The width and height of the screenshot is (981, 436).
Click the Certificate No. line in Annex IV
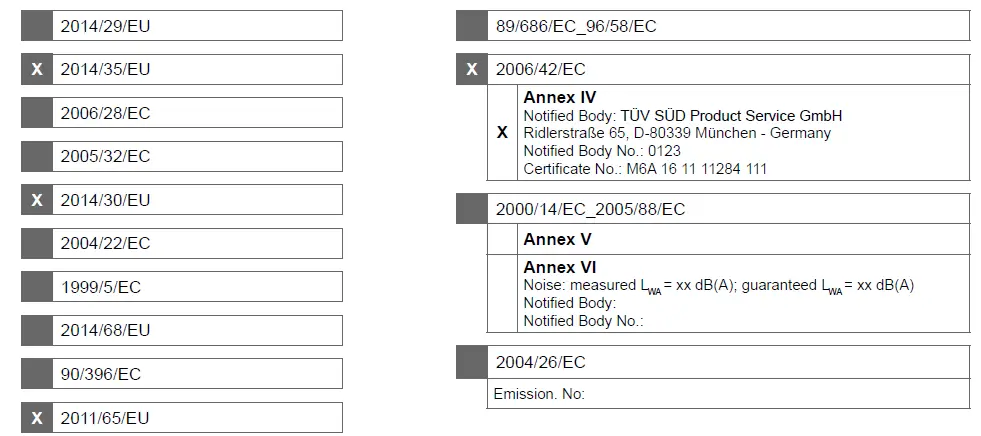click(645, 169)
